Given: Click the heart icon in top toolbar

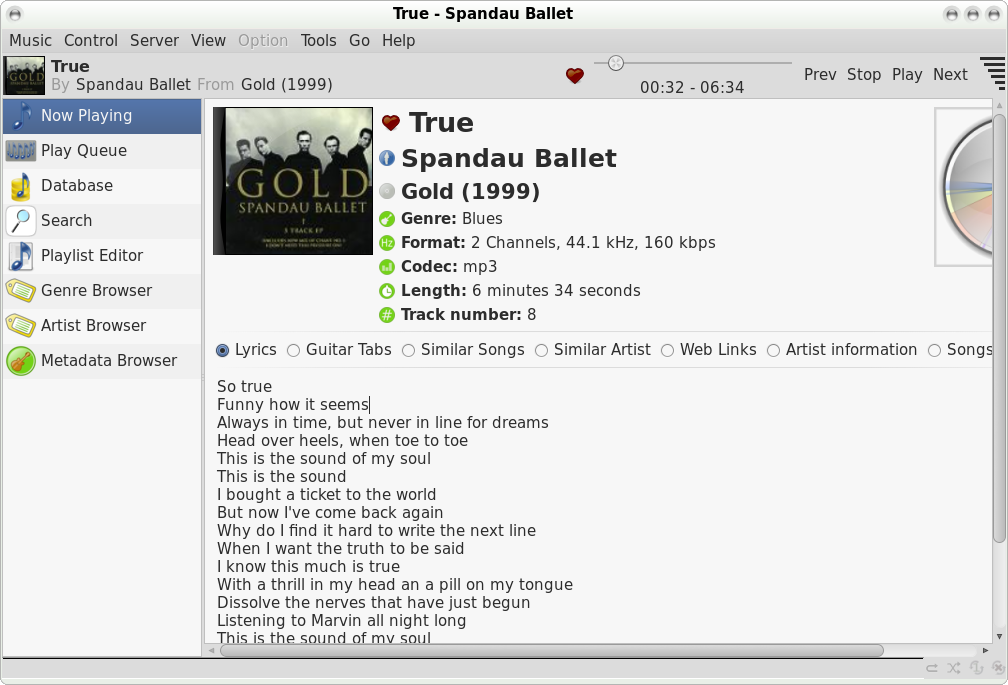Looking at the screenshot, I should tap(574, 75).
